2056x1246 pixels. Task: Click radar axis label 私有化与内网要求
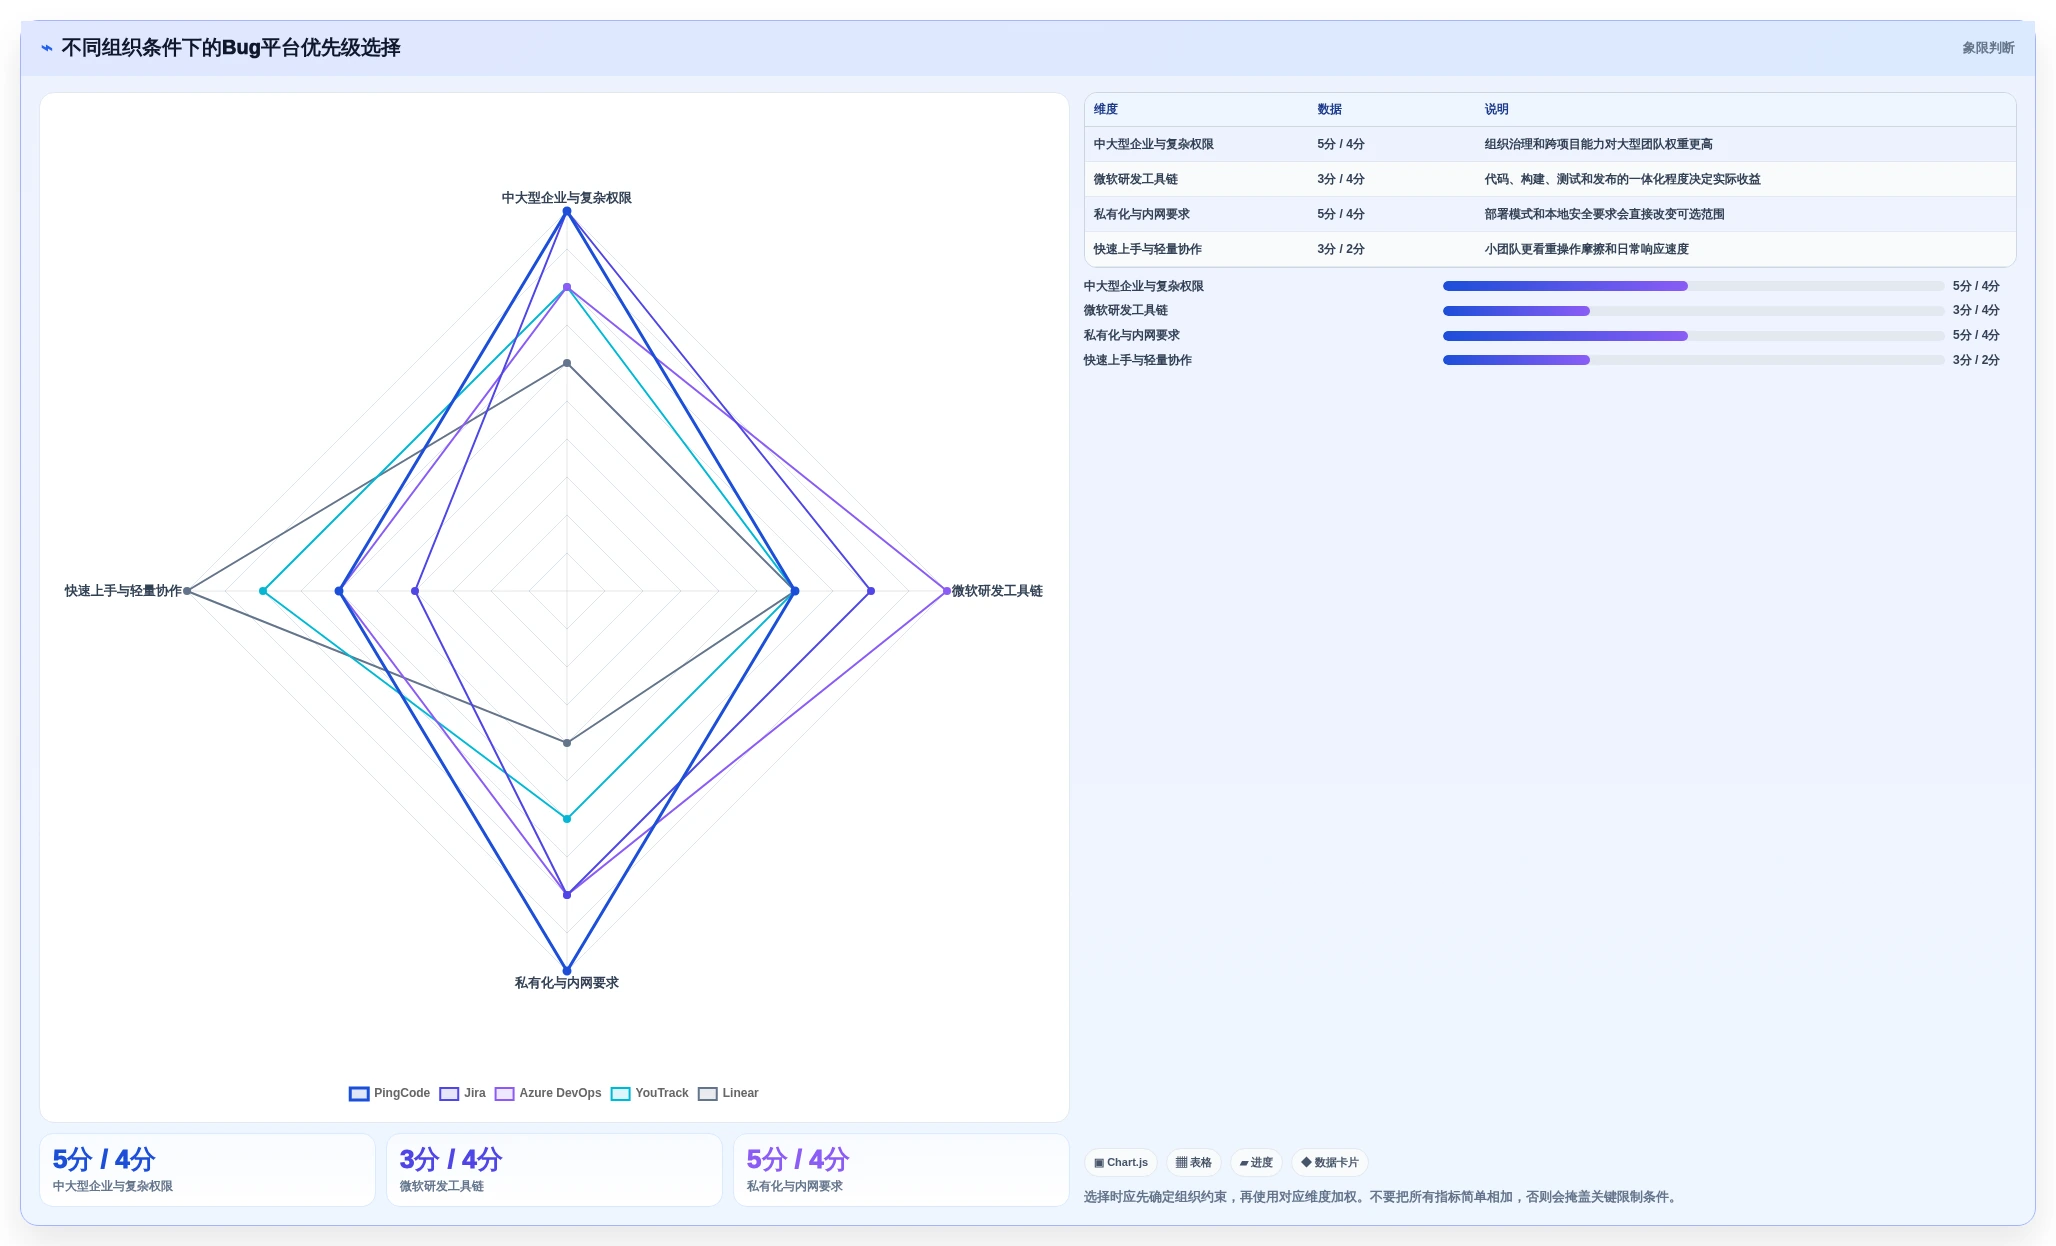[x=567, y=983]
